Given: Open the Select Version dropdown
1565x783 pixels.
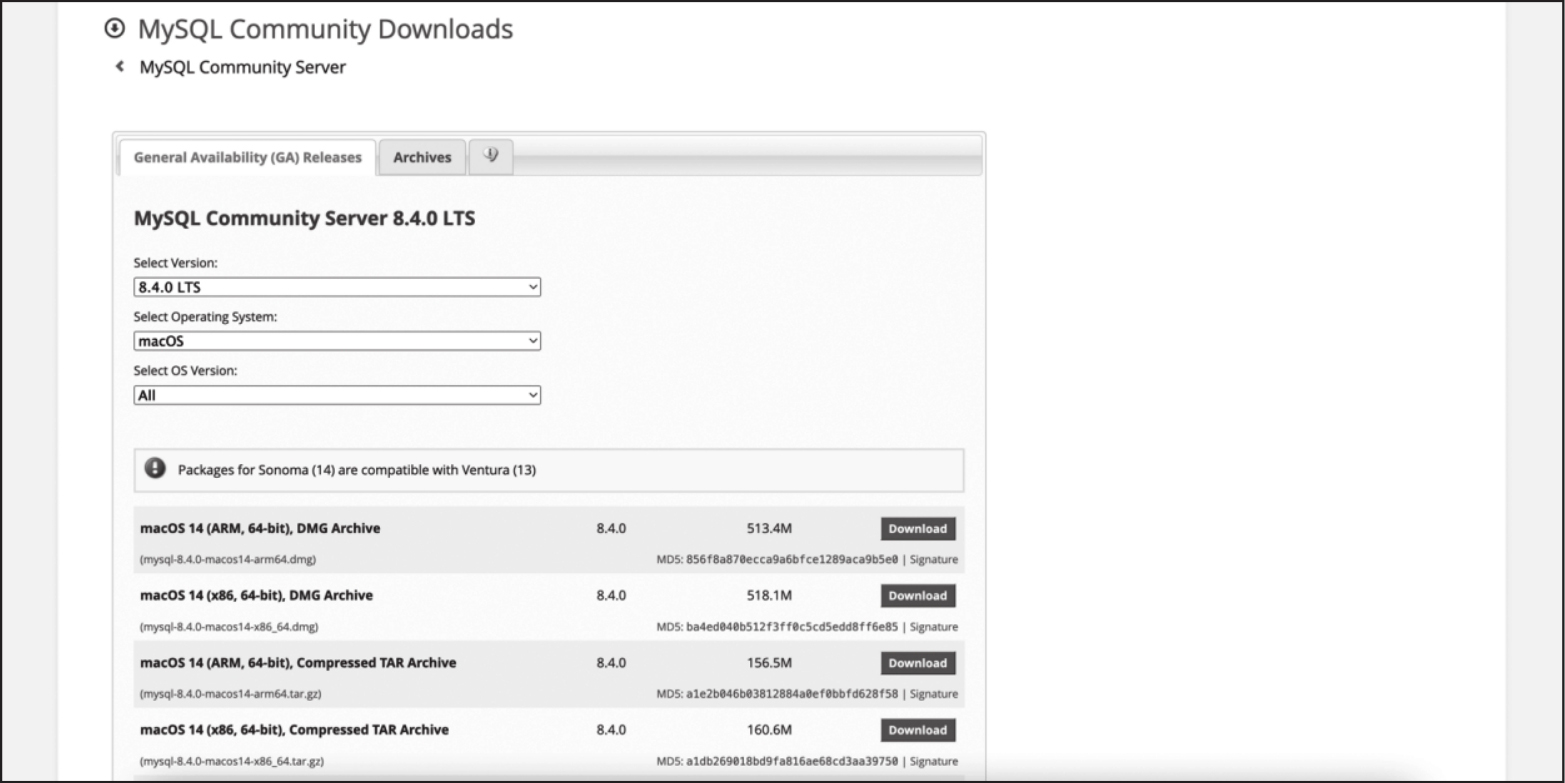Looking at the screenshot, I should tap(337, 287).
